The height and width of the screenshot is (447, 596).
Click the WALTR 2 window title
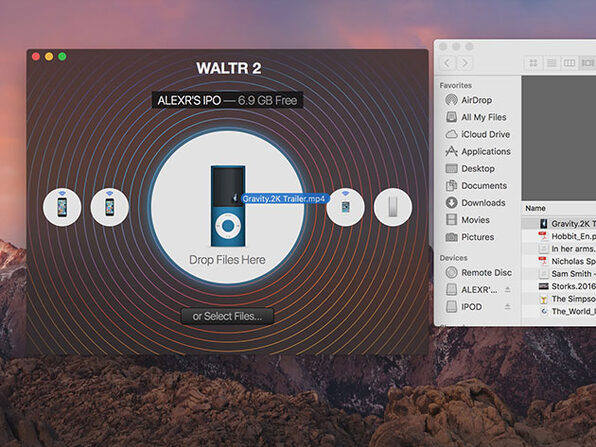tap(228, 68)
